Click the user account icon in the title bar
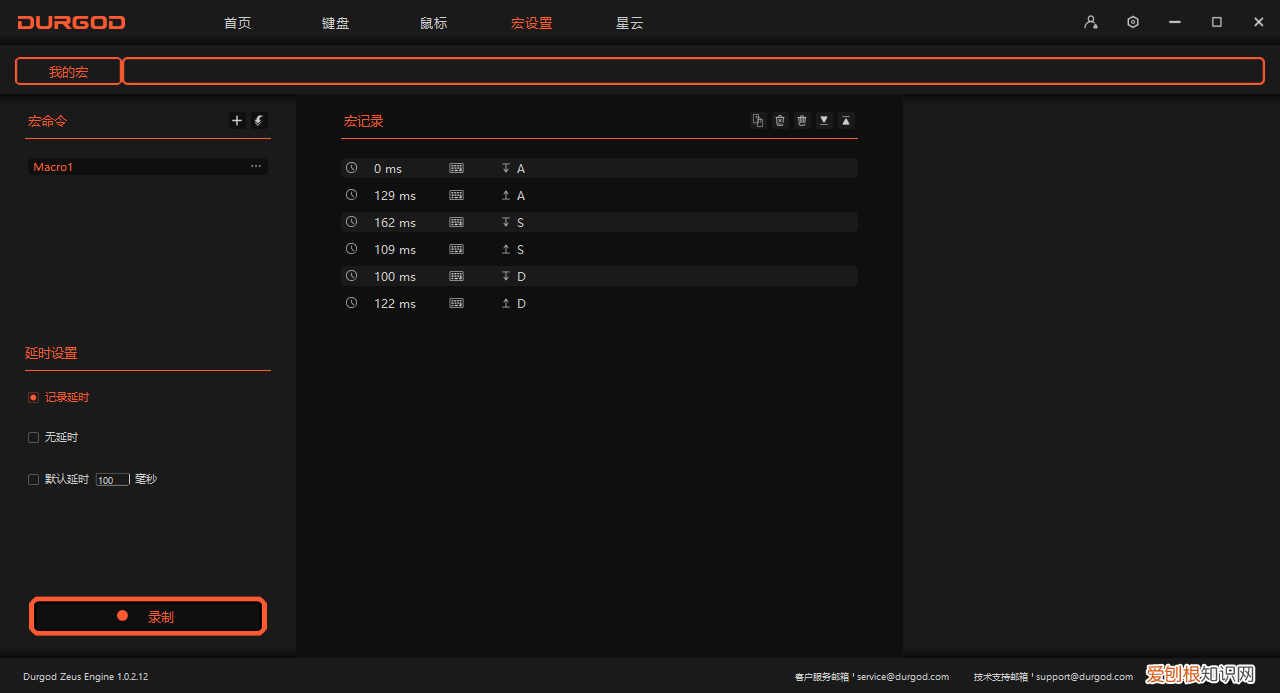The height and width of the screenshot is (693, 1280). (1090, 21)
